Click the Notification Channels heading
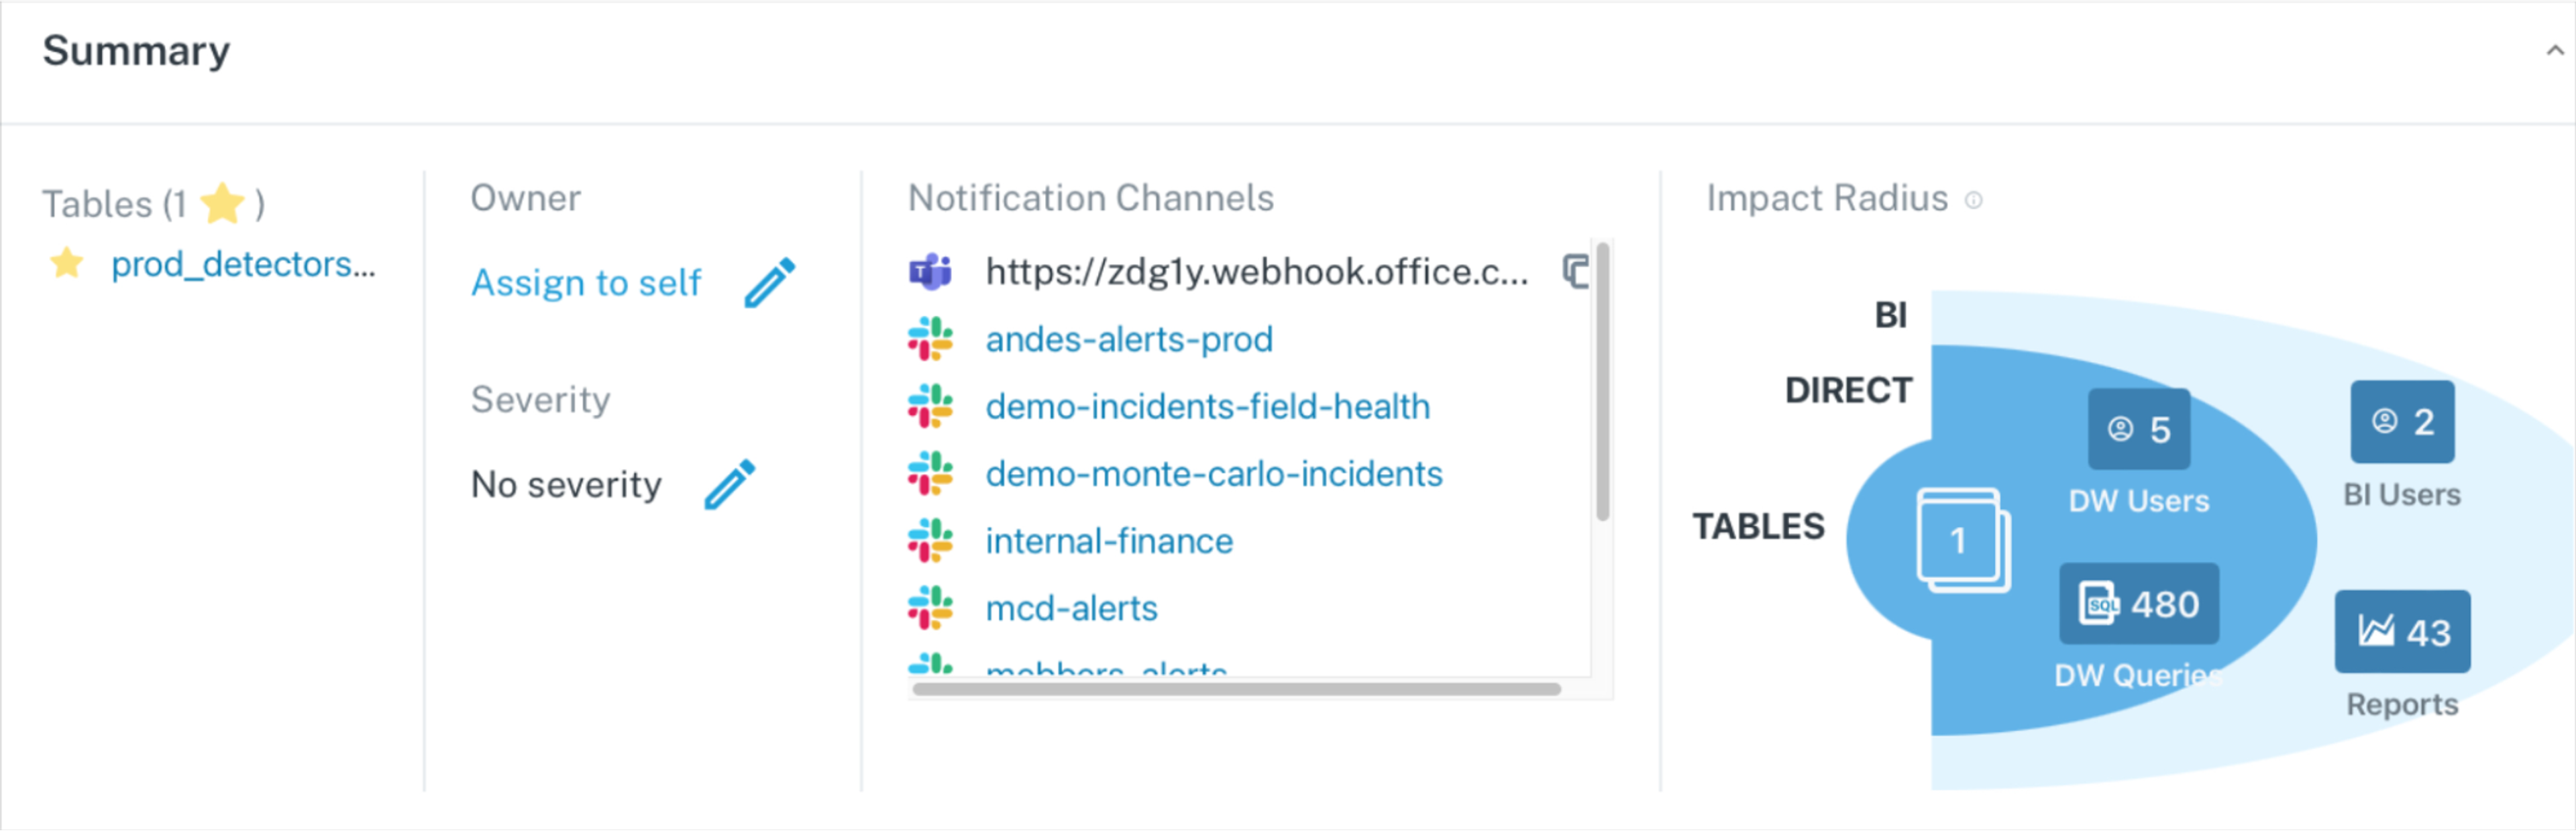This screenshot has width=2576, height=831. tap(1090, 198)
